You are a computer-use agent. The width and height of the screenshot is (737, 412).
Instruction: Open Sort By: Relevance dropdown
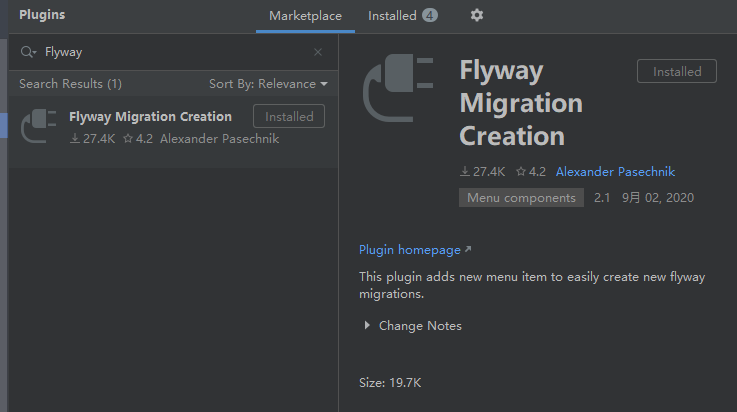tap(268, 84)
